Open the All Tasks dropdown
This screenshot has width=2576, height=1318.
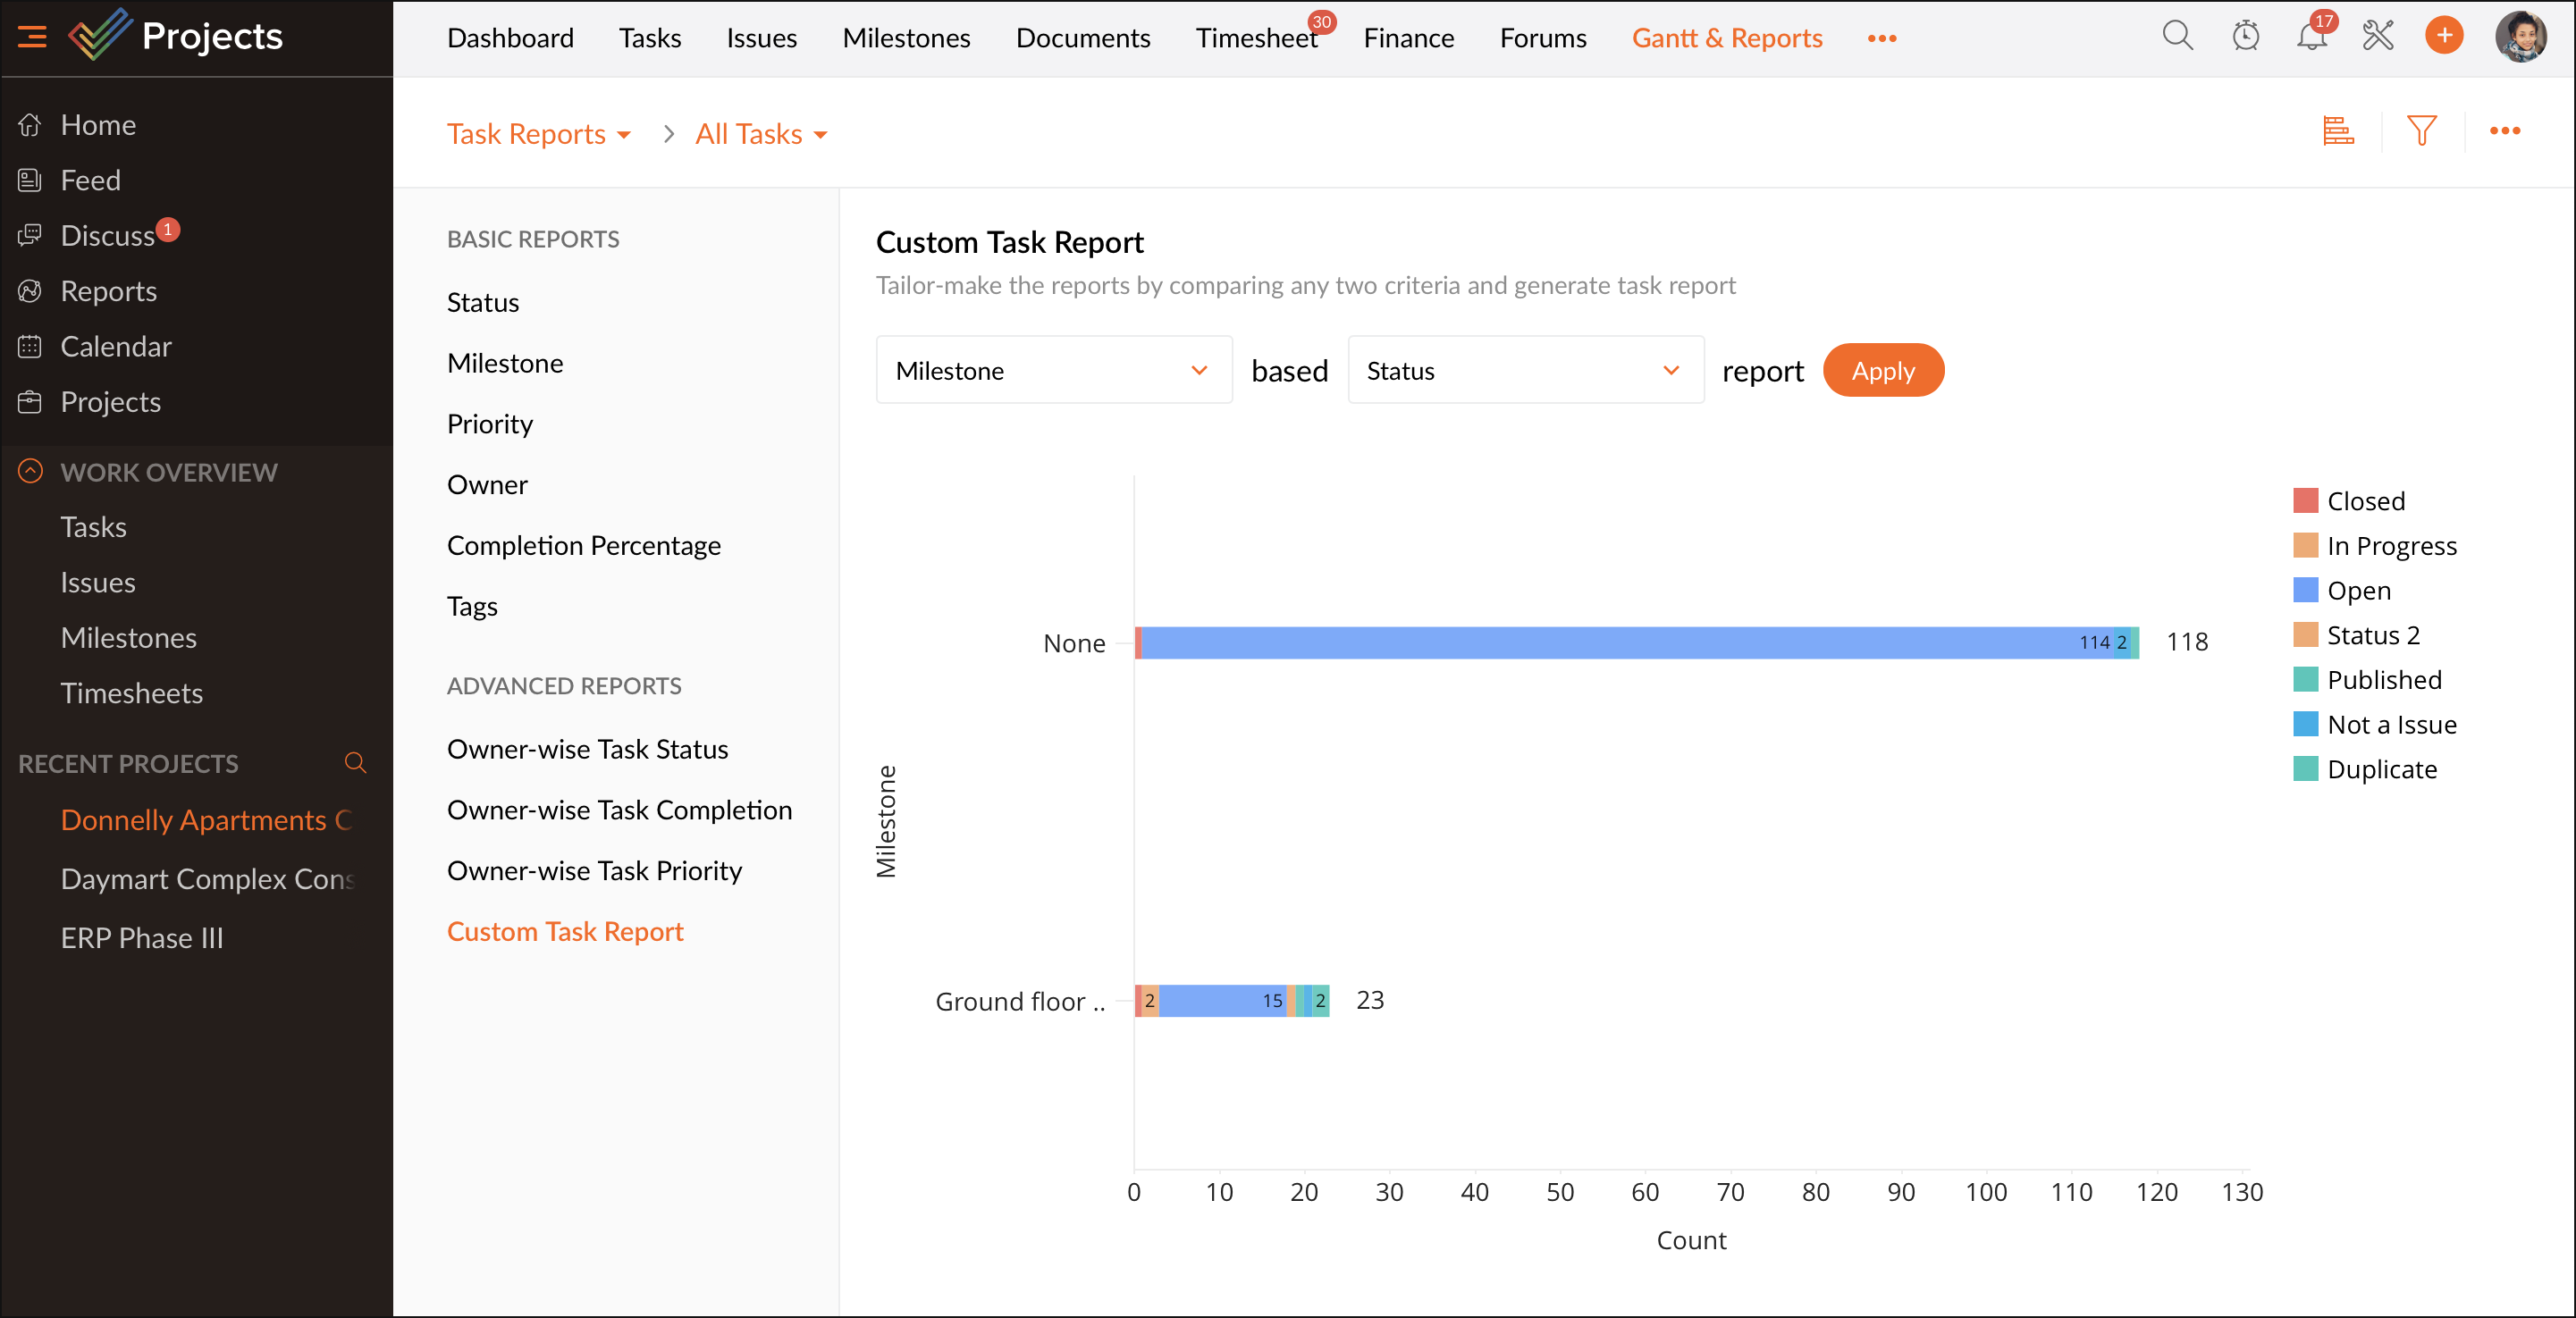761,134
